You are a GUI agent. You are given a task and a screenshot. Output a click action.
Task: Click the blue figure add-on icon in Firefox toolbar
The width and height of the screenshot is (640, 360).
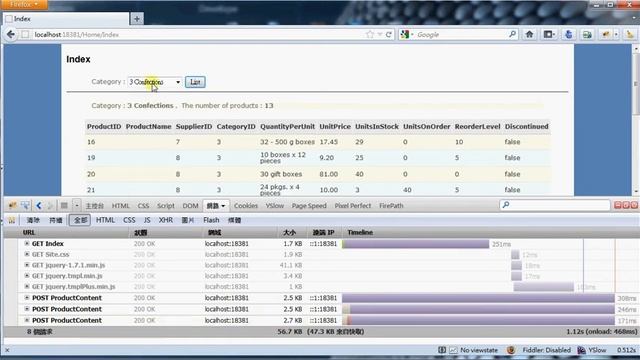click(x=568, y=35)
